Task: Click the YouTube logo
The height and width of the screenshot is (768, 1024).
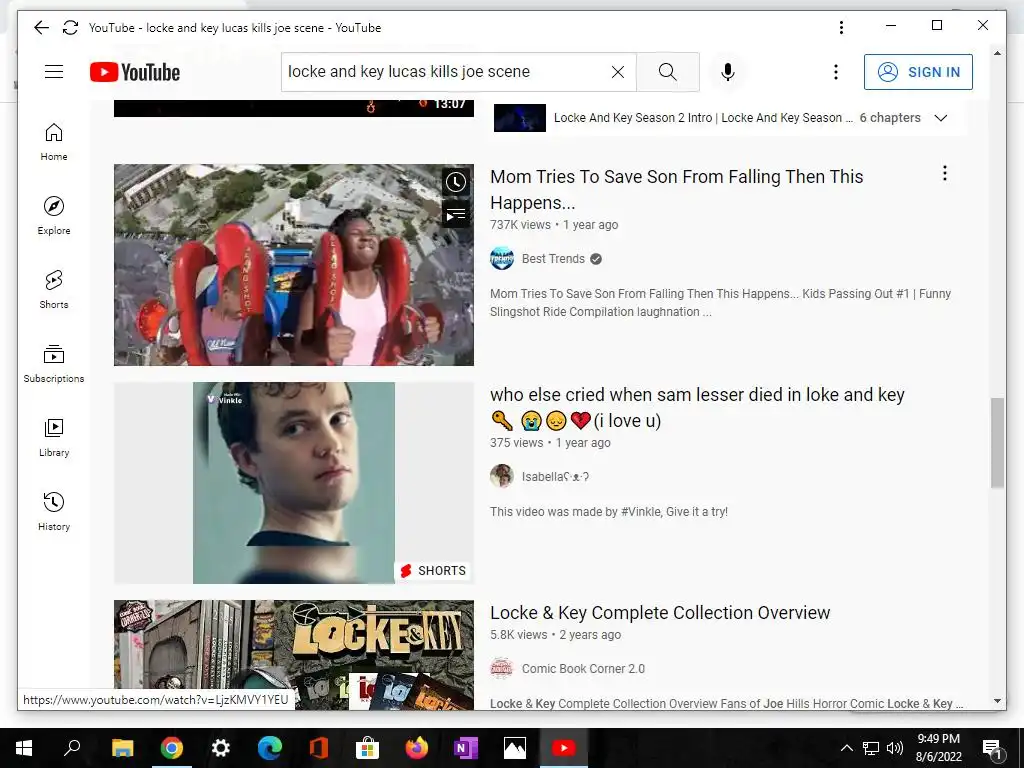Action: click(x=135, y=72)
